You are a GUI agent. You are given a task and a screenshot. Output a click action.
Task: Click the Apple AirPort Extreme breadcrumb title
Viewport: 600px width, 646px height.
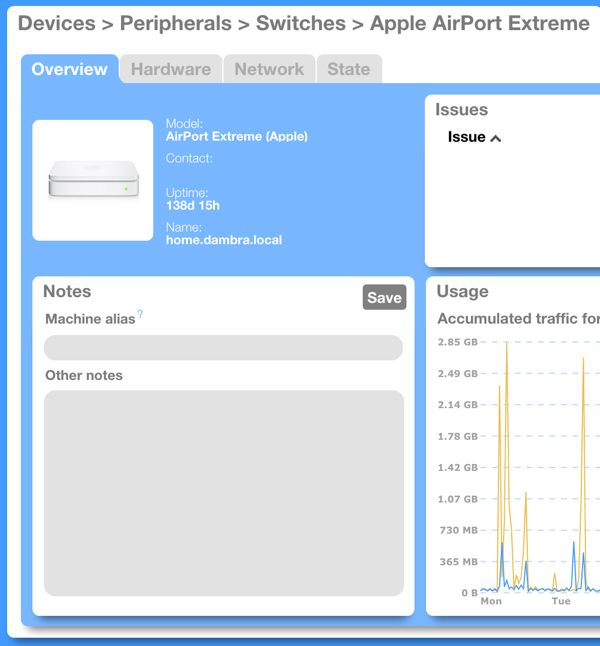click(480, 23)
